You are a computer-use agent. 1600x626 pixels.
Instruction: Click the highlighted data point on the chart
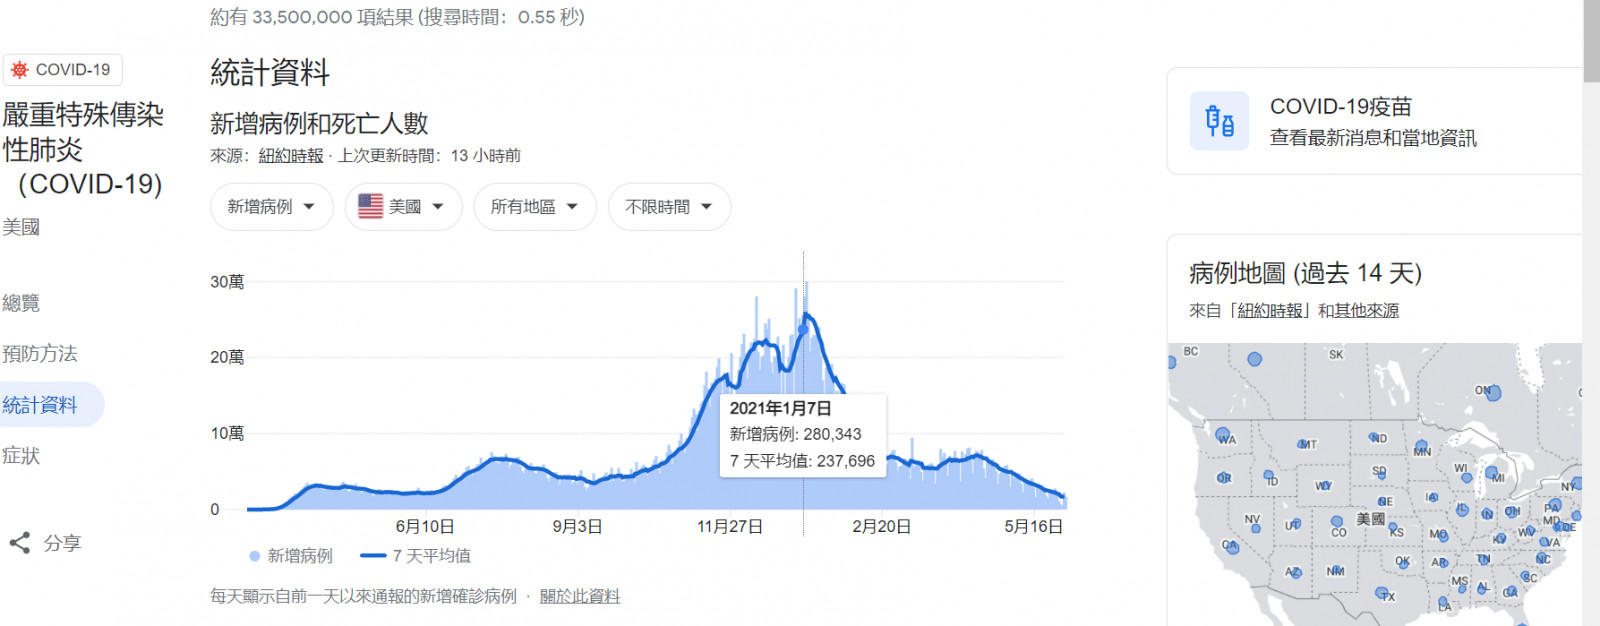point(803,329)
